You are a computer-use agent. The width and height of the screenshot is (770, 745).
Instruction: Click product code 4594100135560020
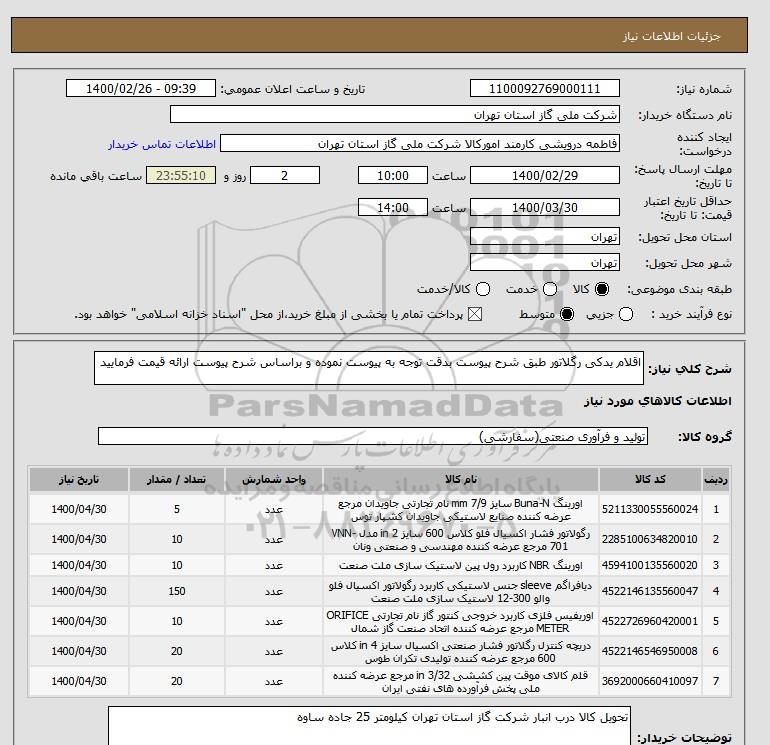click(x=650, y=565)
